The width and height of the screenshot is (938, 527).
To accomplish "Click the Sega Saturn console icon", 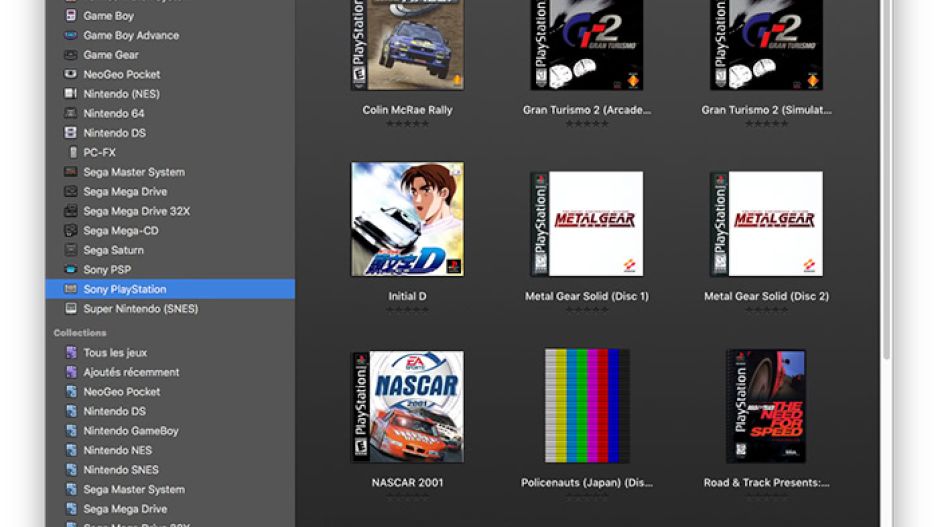I will [x=71, y=250].
